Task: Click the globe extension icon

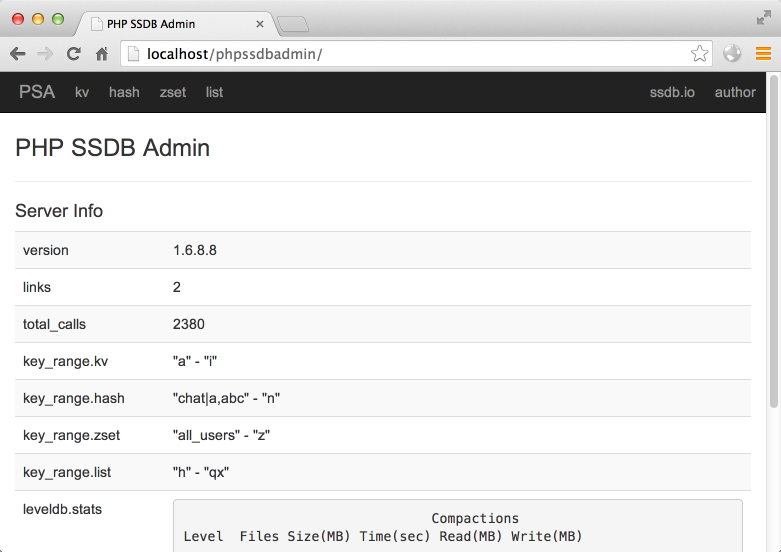Action: click(732, 53)
